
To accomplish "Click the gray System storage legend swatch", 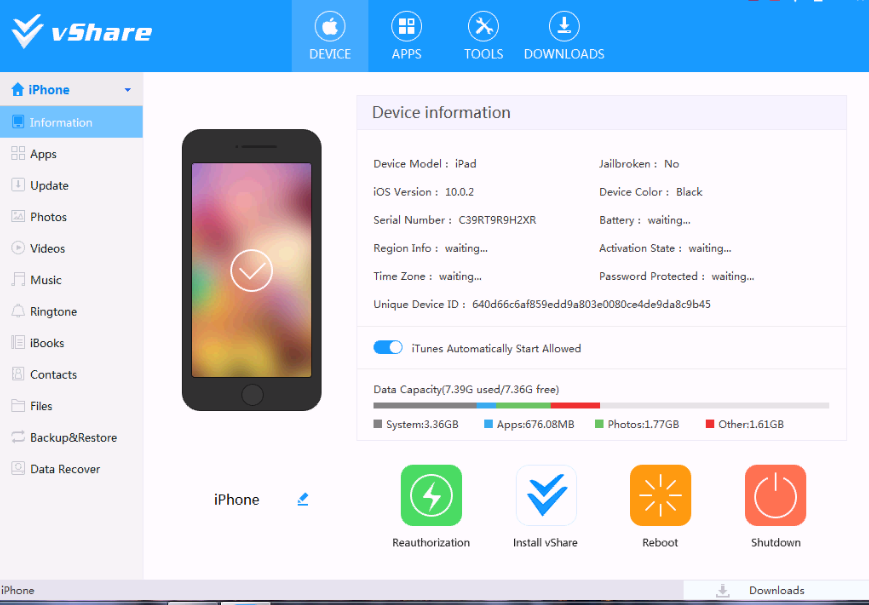I will [378, 424].
